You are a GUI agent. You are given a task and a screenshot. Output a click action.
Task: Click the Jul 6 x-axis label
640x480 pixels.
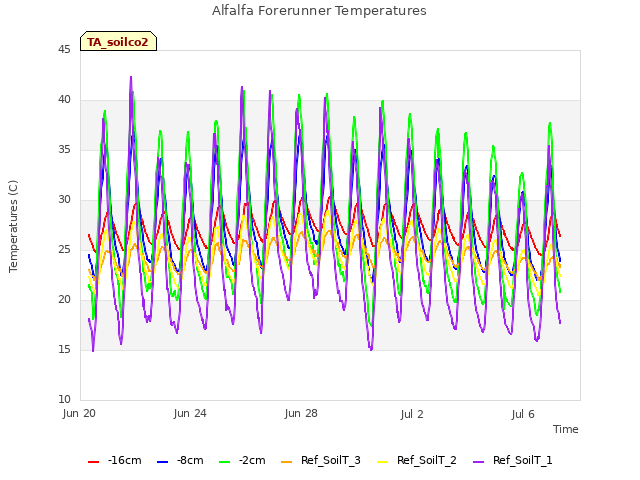523,414
